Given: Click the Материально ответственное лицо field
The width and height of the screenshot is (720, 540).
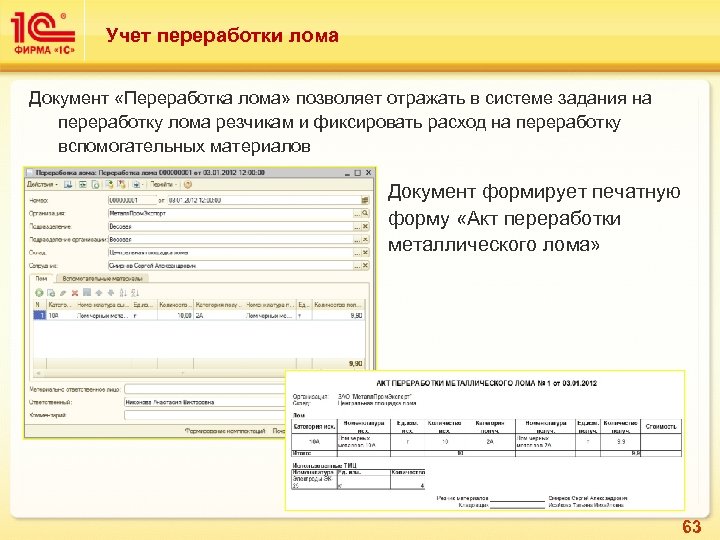Looking at the screenshot, I should 204,389.
